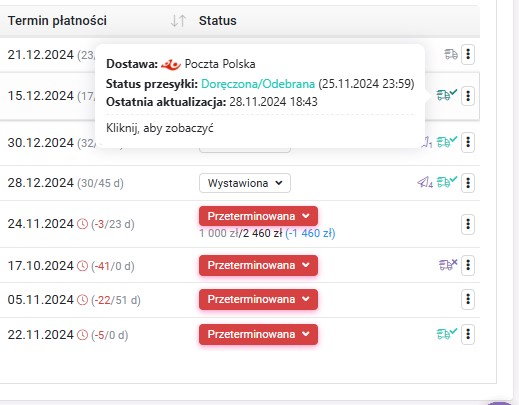Viewport: 519px width, 405px height.
Task: Click last update timestamp 28.11.2024 18:43
Action: point(273,102)
